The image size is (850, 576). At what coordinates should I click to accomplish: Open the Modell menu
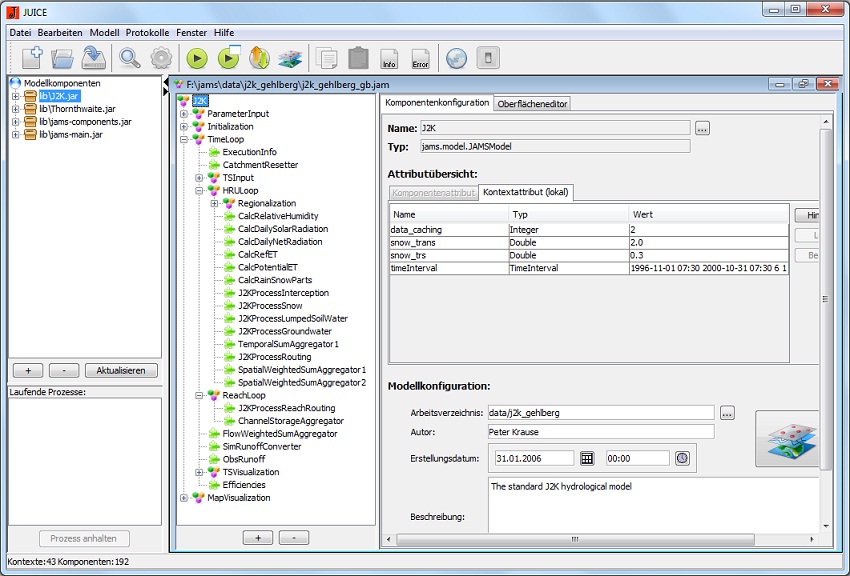105,33
